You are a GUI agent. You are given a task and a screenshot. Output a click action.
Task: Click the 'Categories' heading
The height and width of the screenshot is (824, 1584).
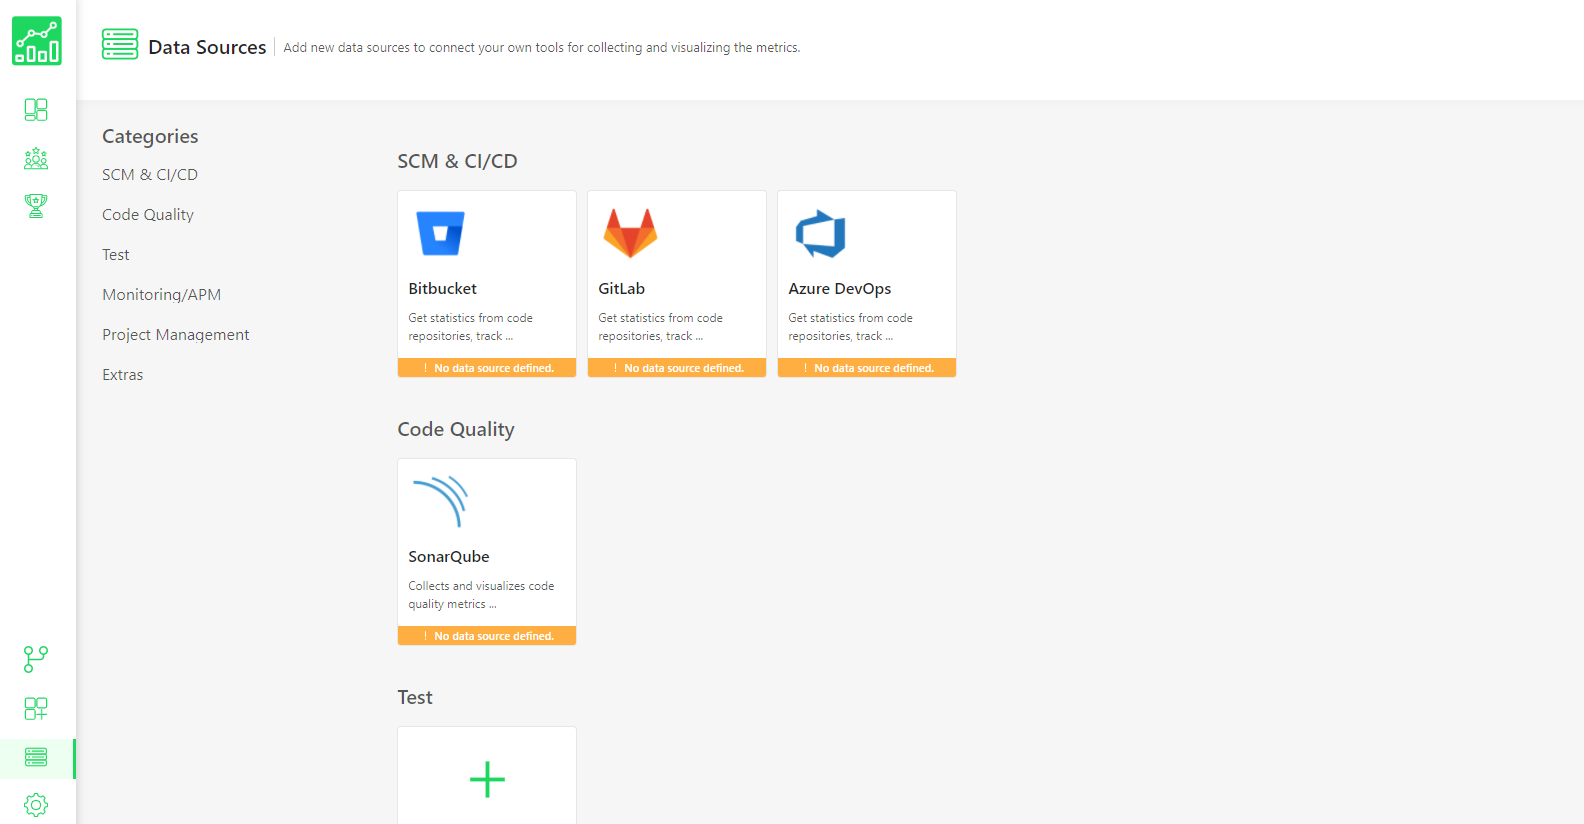point(150,136)
